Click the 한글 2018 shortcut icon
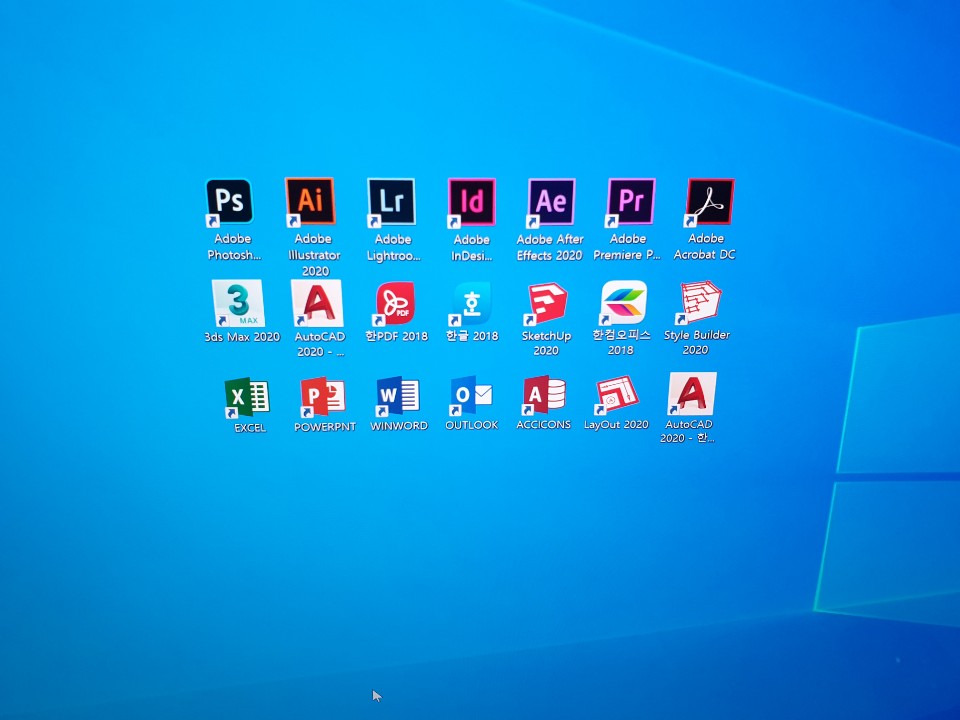Screen dimensions: 960x720 click(x=471, y=303)
